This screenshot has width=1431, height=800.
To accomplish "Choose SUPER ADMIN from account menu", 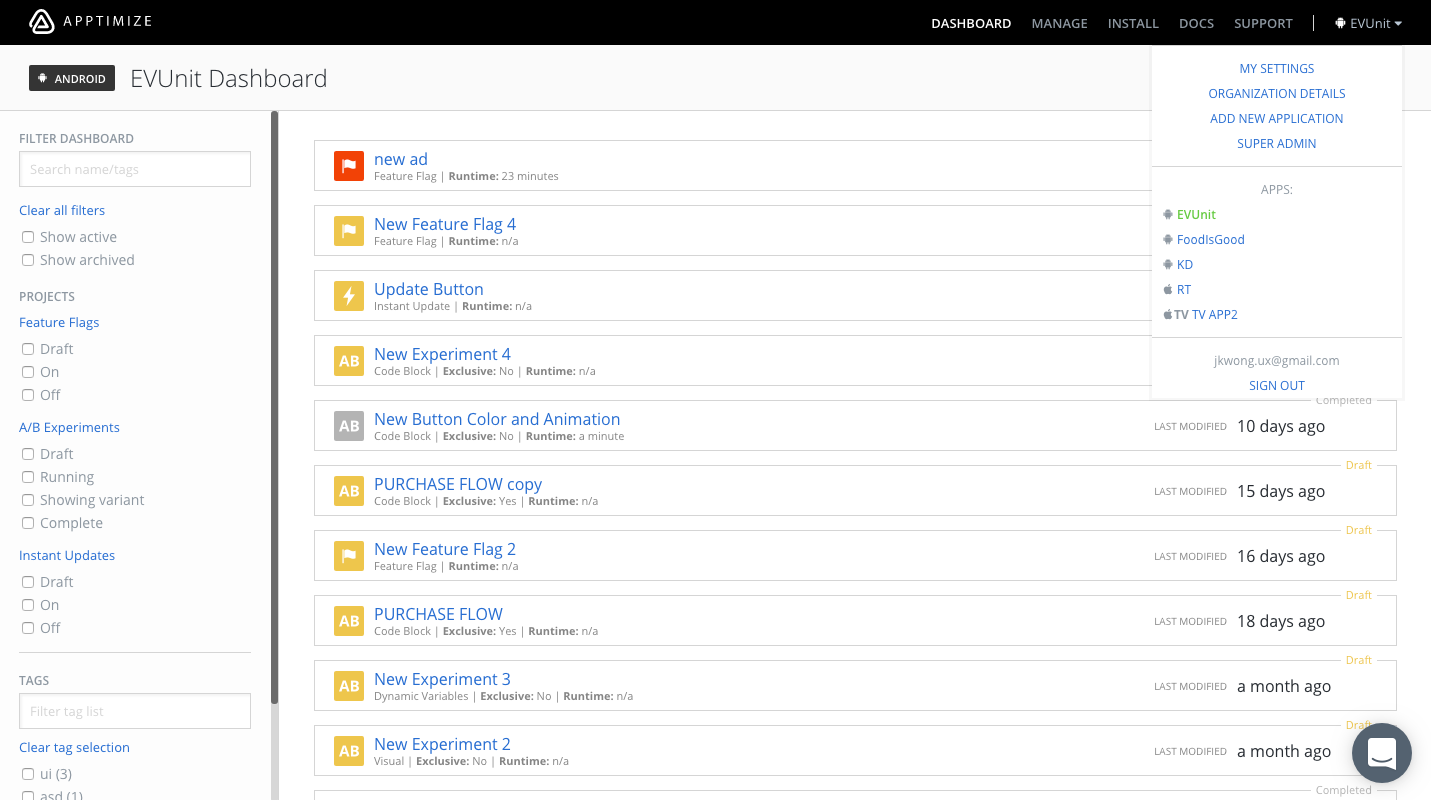I will point(1277,144).
